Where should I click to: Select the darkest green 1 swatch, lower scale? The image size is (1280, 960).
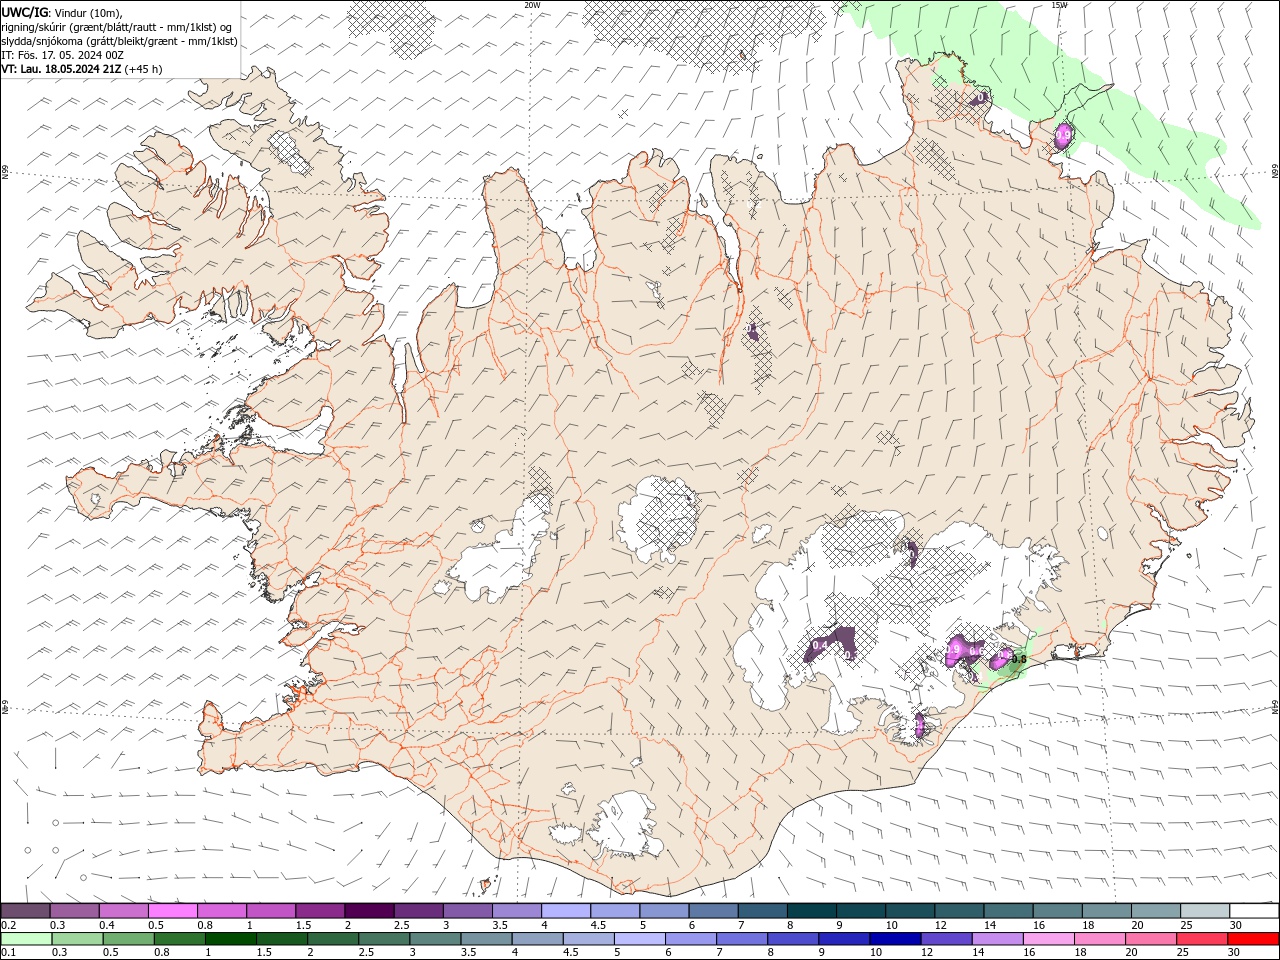click(x=230, y=939)
